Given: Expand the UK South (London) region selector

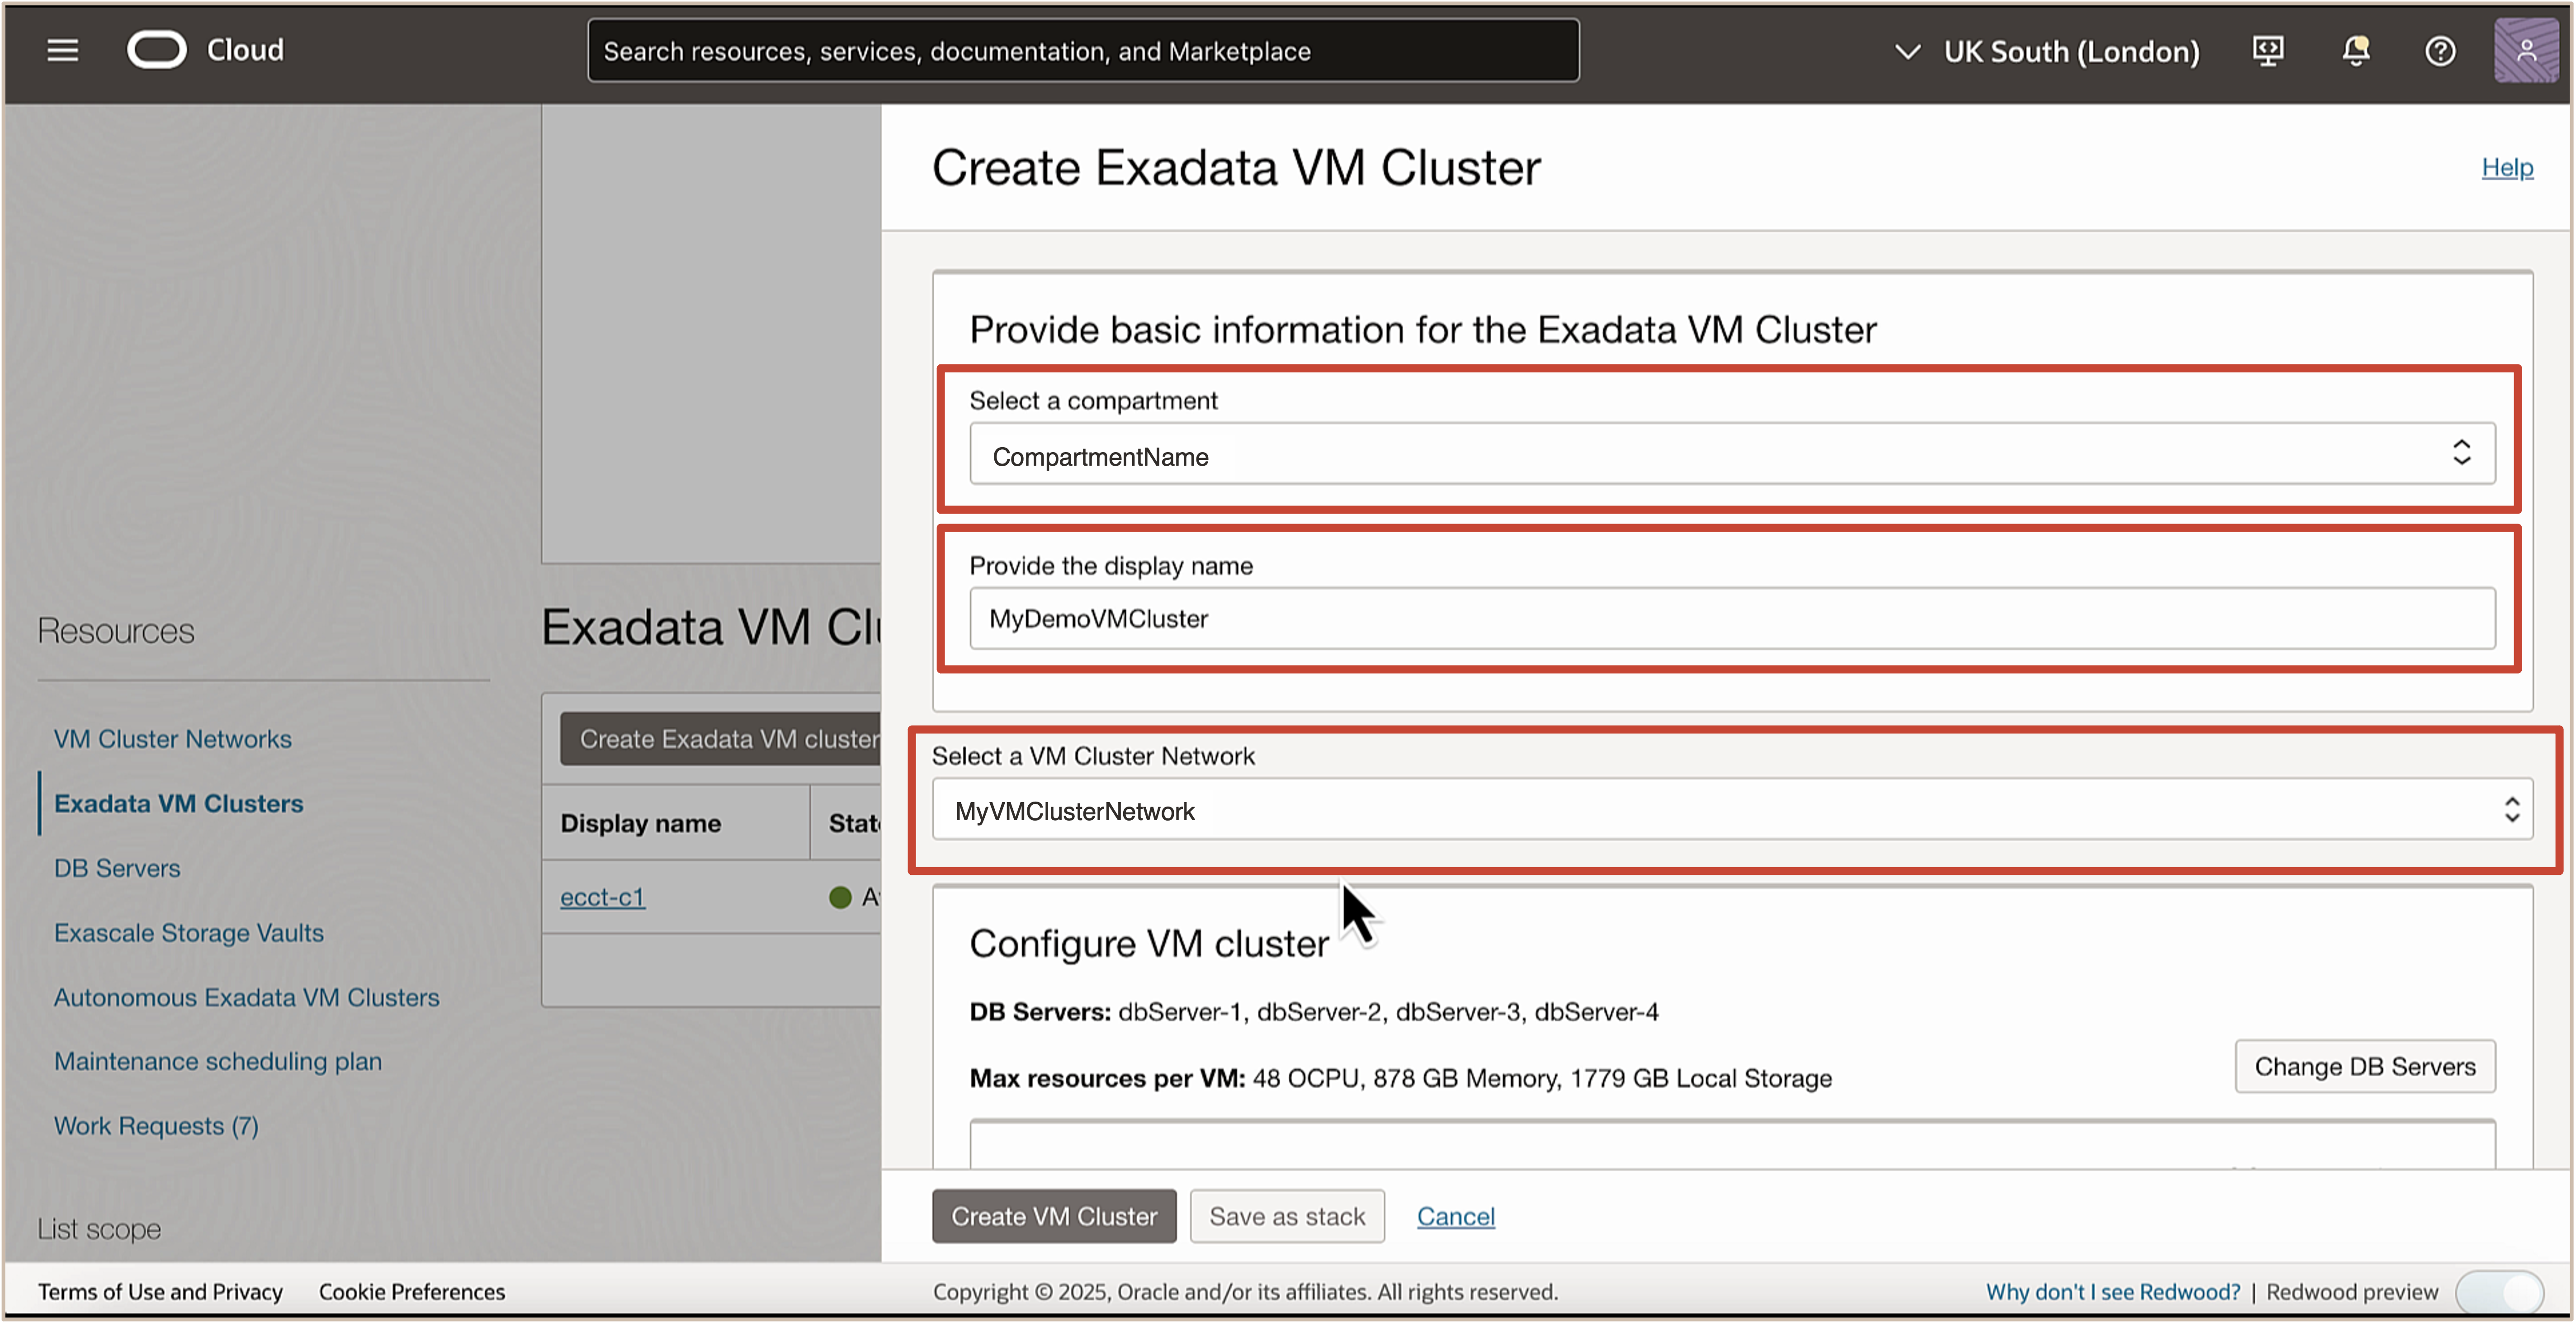Looking at the screenshot, I should [x=2047, y=51].
